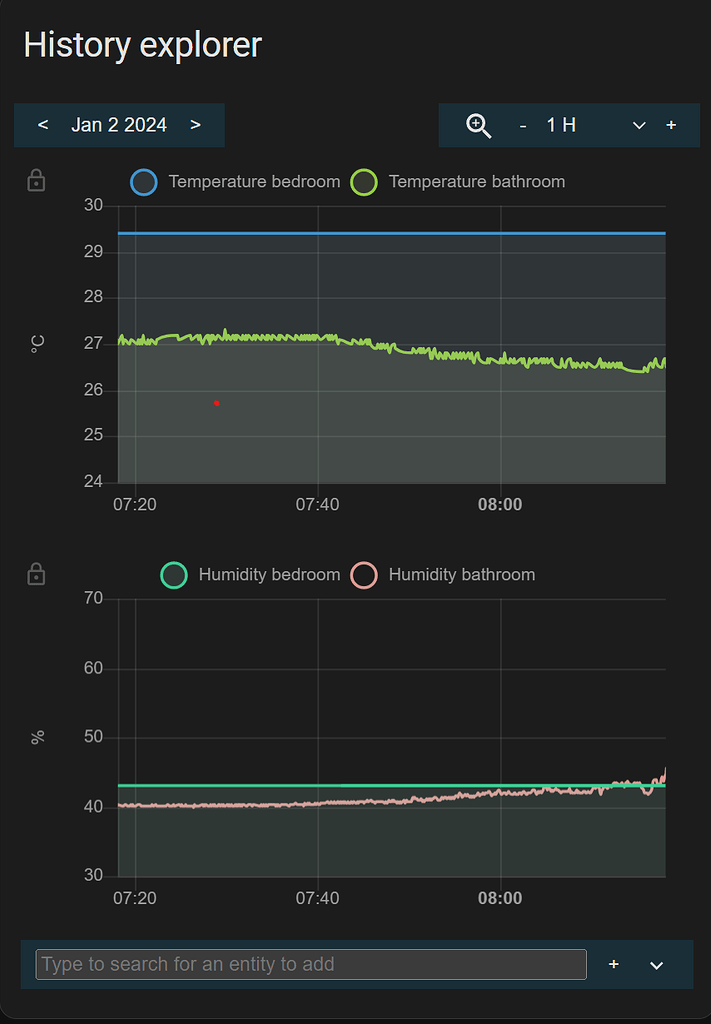Click the red data point on temperature chart
This screenshot has width=711, height=1024.
(x=216, y=403)
